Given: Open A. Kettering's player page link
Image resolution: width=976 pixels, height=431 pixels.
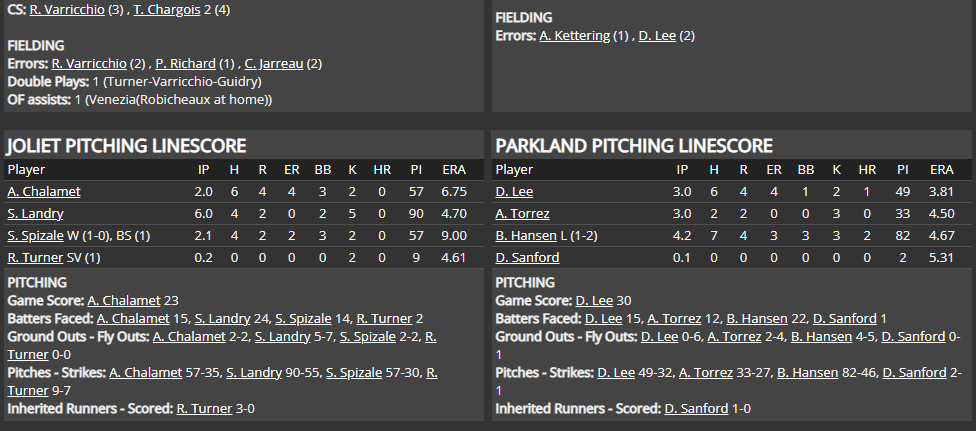Looking at the screenshot, I should click(574, 36).
